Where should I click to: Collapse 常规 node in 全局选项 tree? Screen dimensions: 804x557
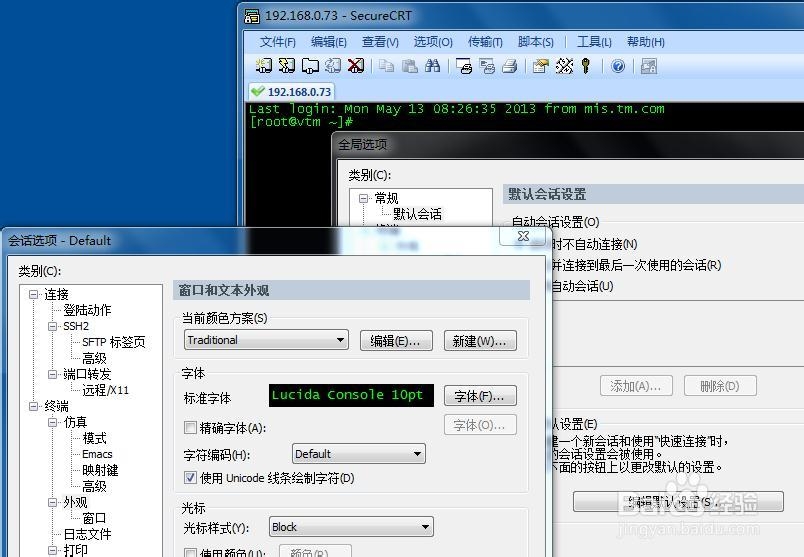click(364, 198)
